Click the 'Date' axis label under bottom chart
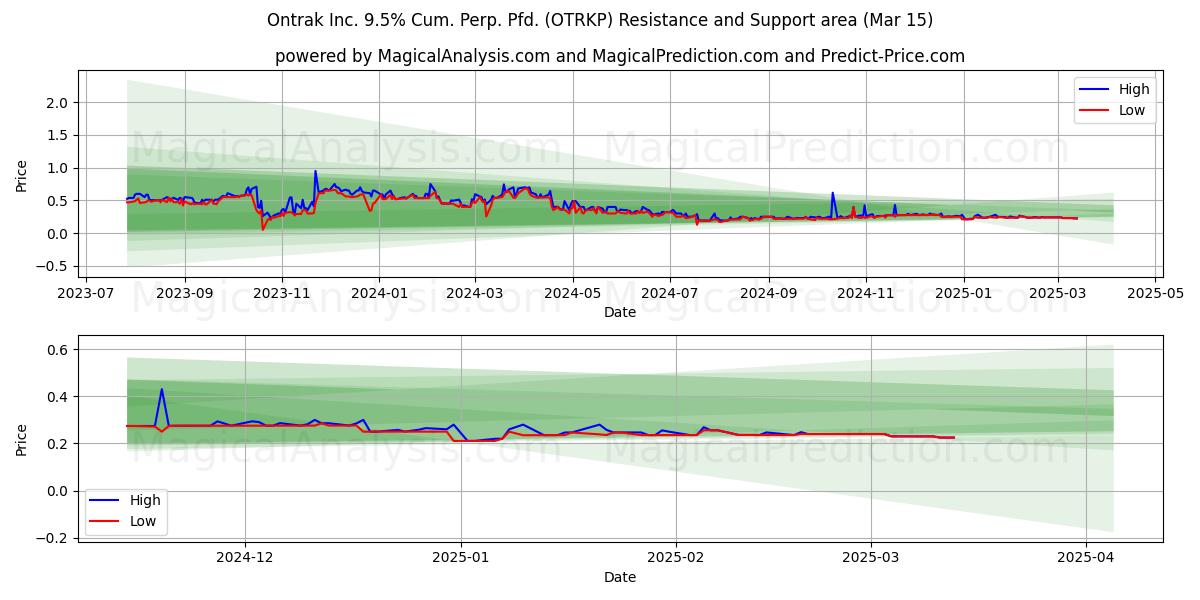The height and width of the screenshot is (600, 1200). (620, 577)
